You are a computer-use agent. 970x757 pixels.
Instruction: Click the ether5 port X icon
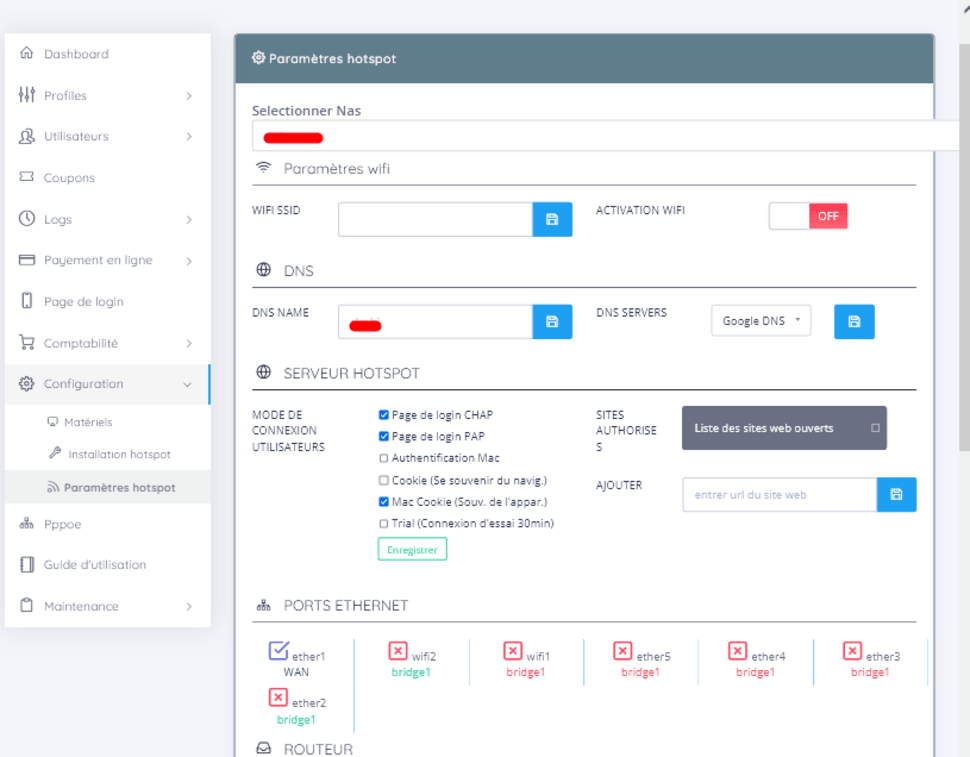pos(622,651)
